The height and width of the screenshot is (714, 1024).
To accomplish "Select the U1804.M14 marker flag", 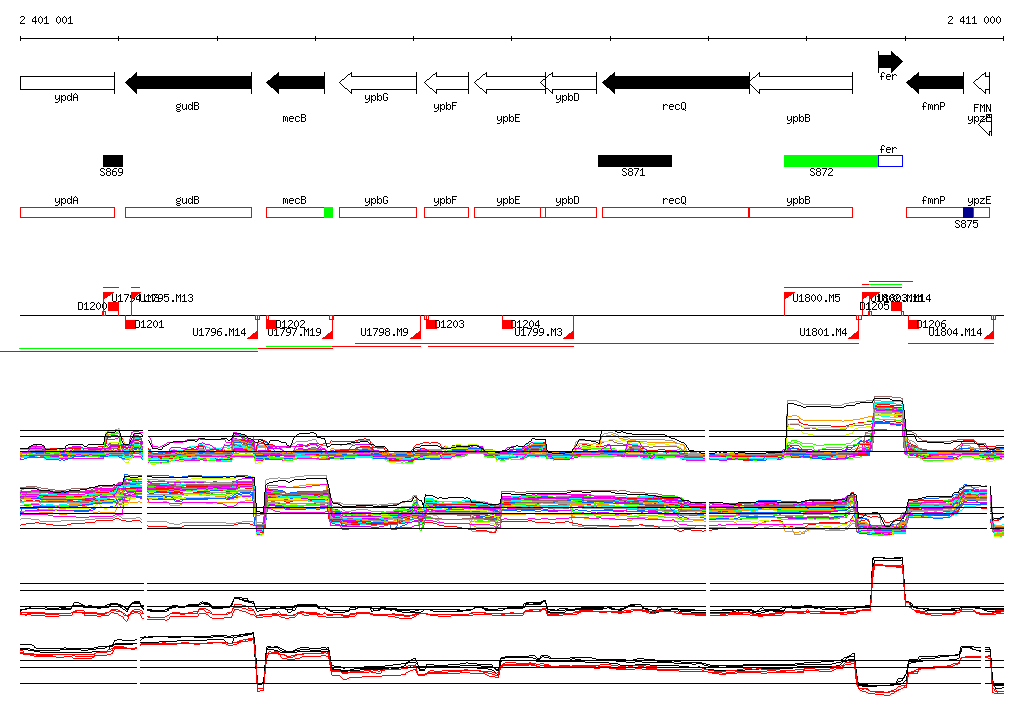I will click(989, 334).
